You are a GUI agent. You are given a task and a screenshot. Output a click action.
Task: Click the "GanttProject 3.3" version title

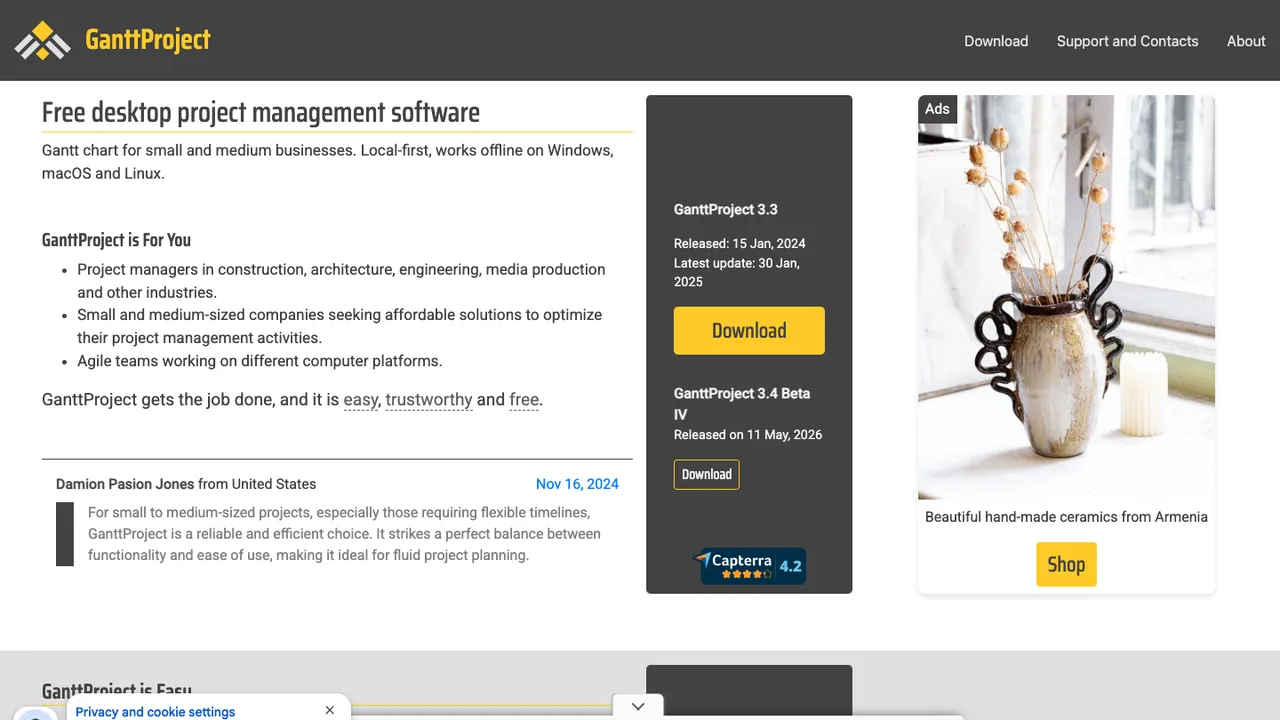[x=726, y=210]
